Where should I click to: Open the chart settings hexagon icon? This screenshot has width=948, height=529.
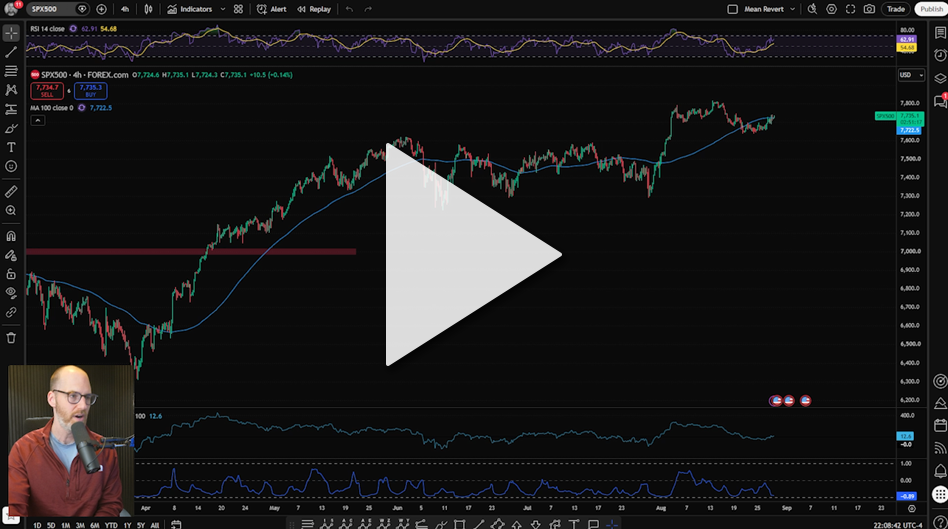coord(831,9)
